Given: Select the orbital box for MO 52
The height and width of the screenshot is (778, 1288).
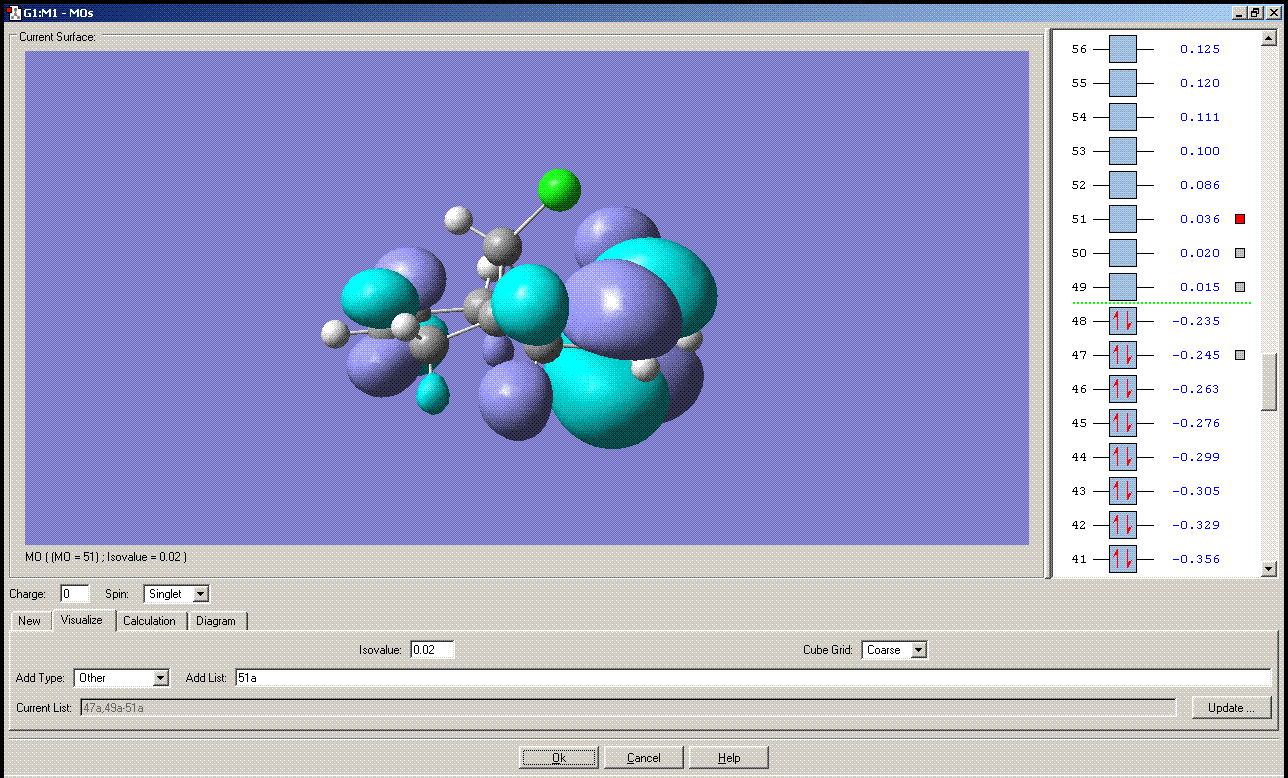Looking at the screenshot, I should 1123,185.
